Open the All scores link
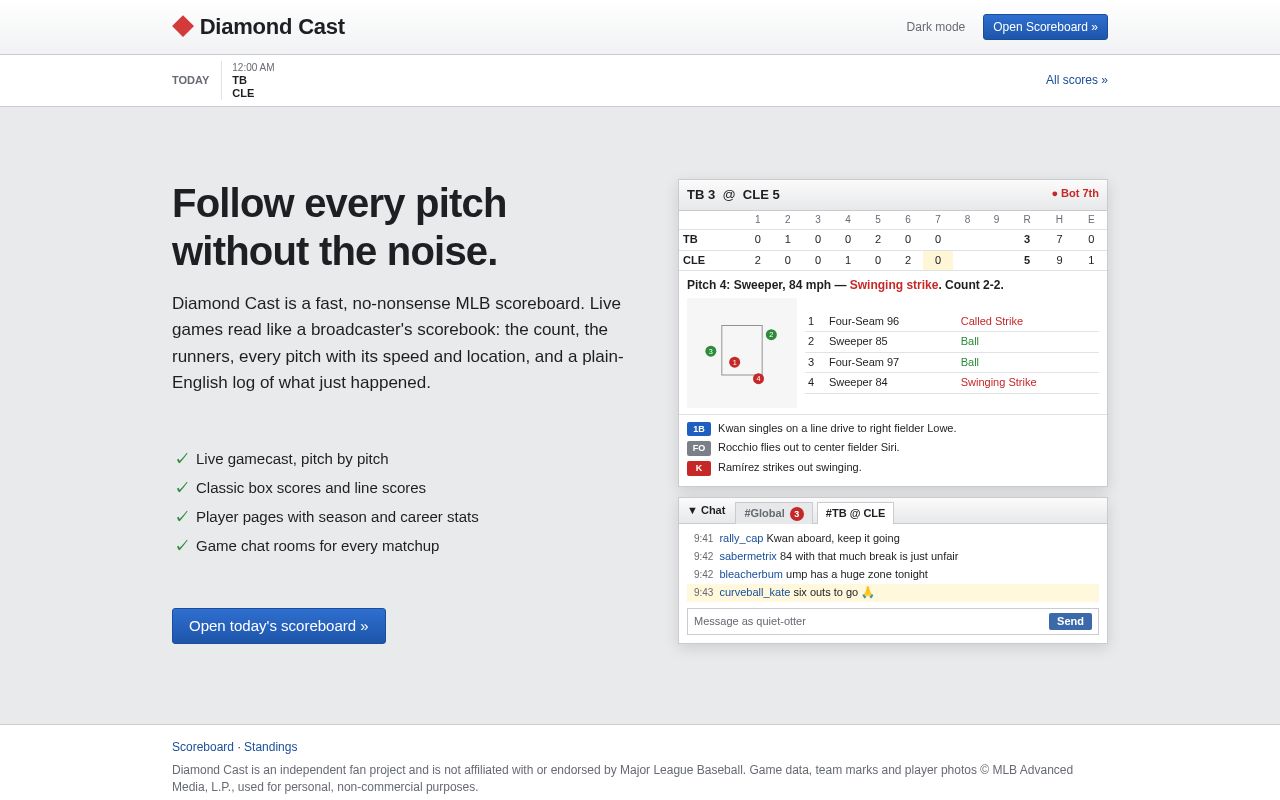 click(1077, 80)
